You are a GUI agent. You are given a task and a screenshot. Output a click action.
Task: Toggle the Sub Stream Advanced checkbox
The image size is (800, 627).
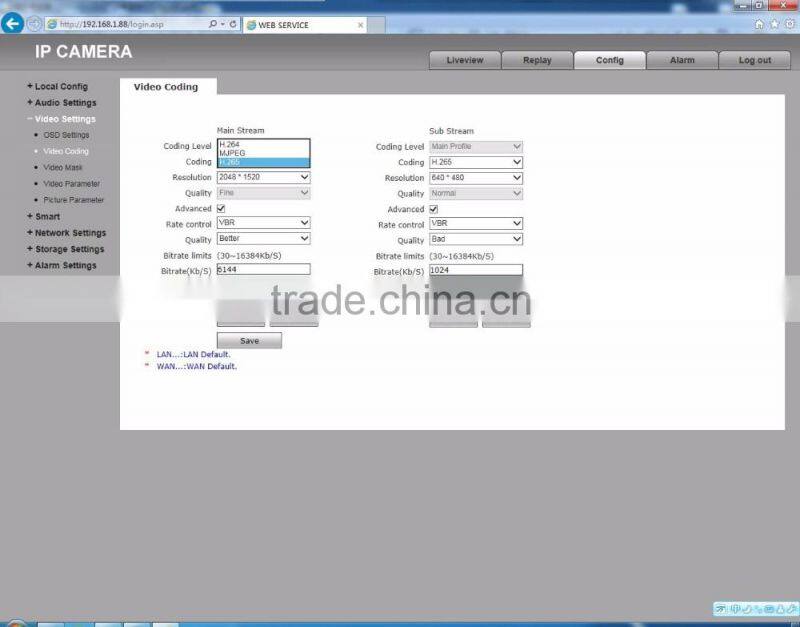(x=433, y=209)
